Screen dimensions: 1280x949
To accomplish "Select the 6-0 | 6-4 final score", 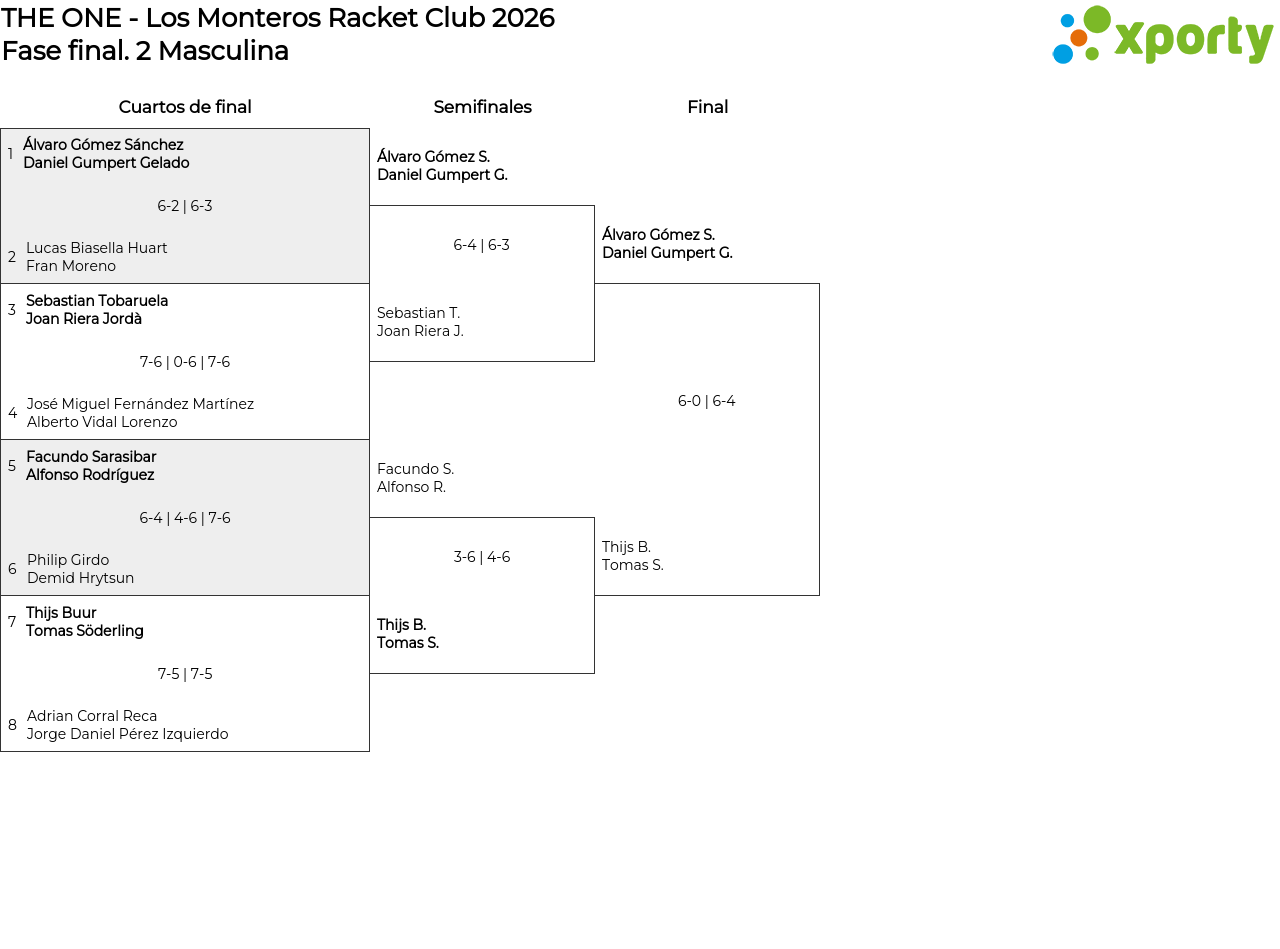I will (x=707, y=401).
